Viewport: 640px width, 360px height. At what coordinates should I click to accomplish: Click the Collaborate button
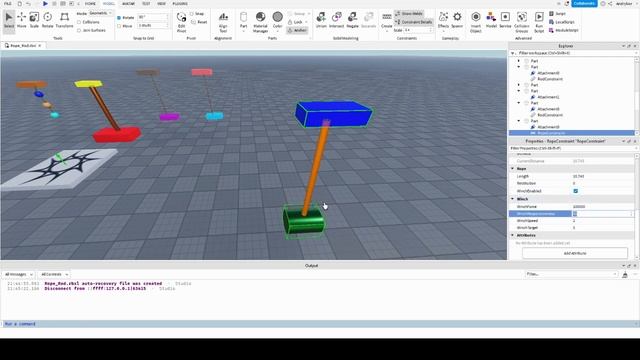[584, 4]
